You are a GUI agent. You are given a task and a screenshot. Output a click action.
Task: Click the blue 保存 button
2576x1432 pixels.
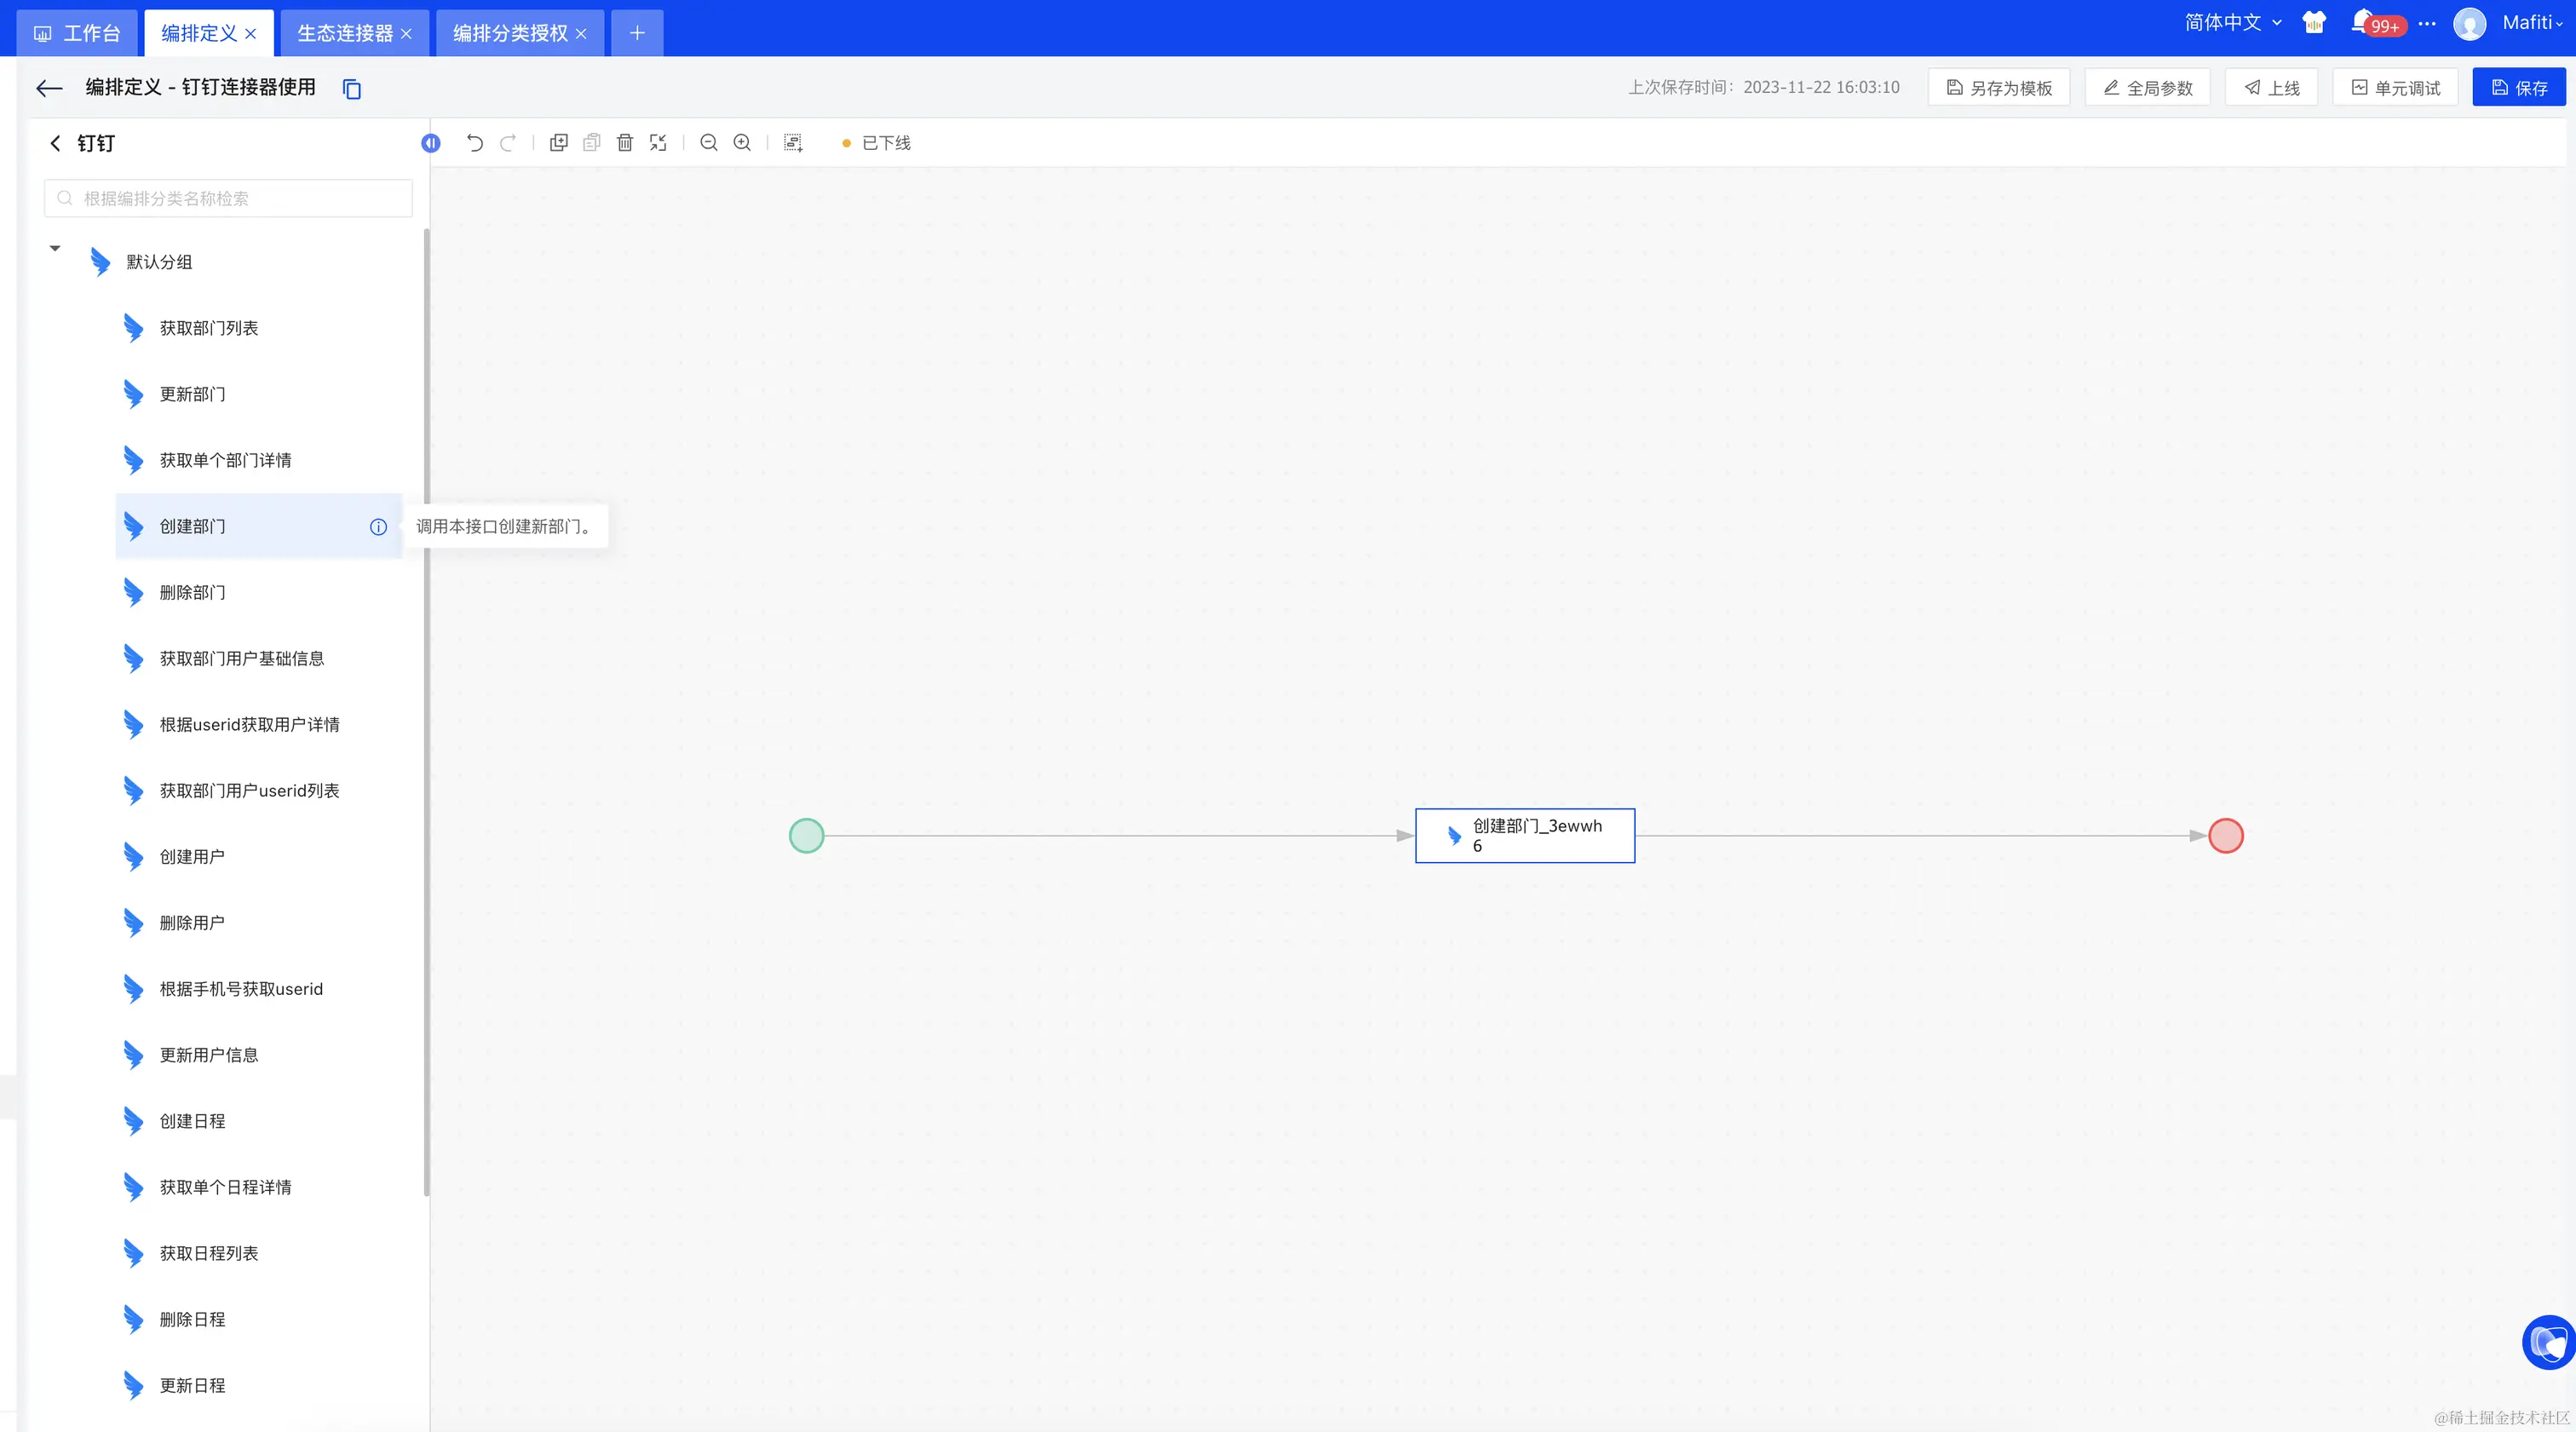(2519, 88)
